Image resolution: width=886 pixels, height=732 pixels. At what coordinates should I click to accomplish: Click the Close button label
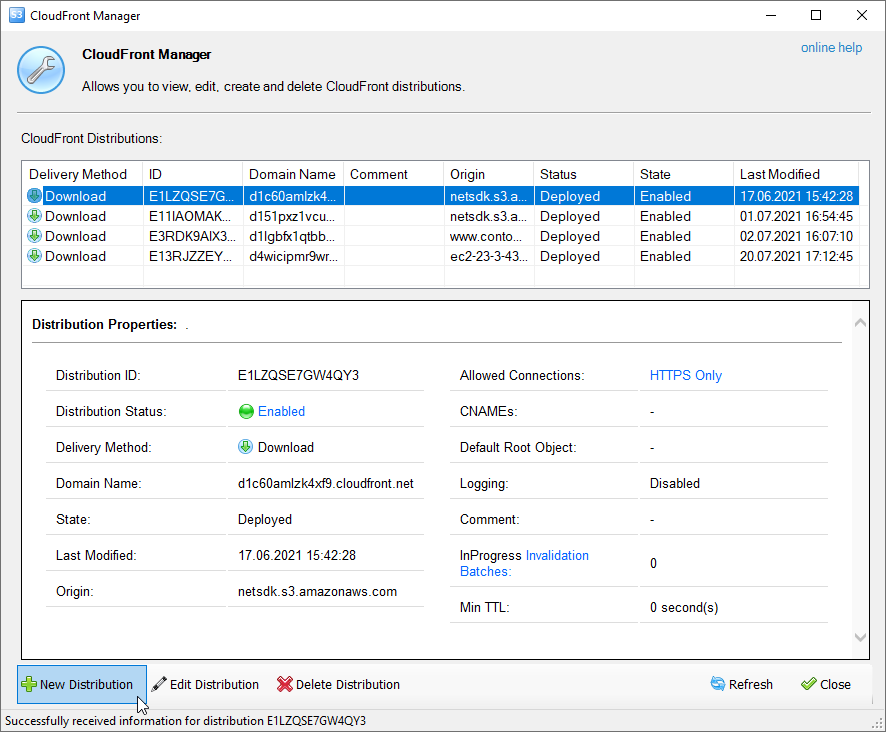coord(835,685)
